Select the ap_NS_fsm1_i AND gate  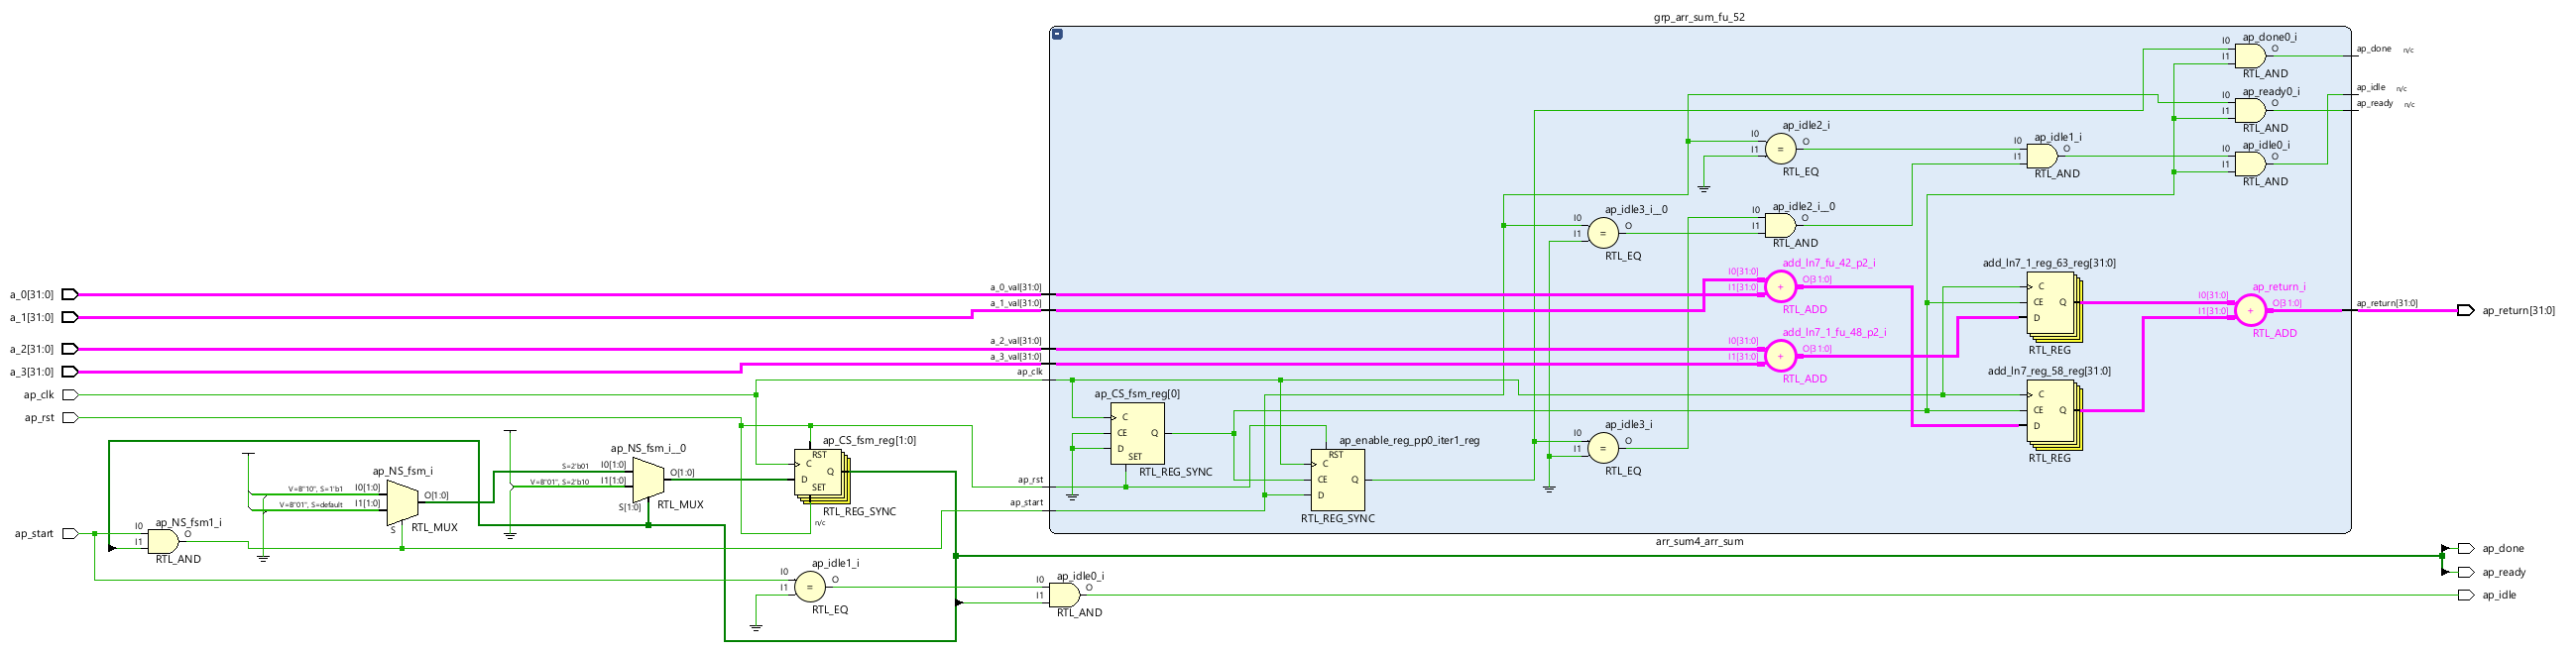click(163, 542)
